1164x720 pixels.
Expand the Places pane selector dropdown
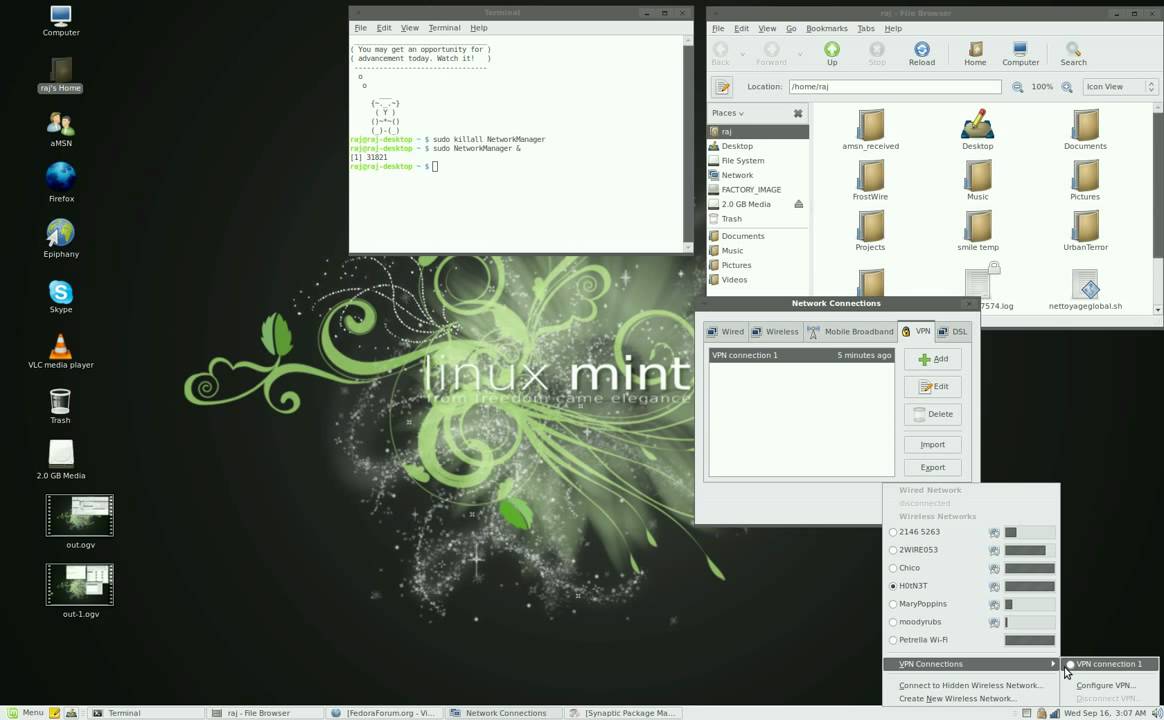pyautogui.click(x=728, y=114)
